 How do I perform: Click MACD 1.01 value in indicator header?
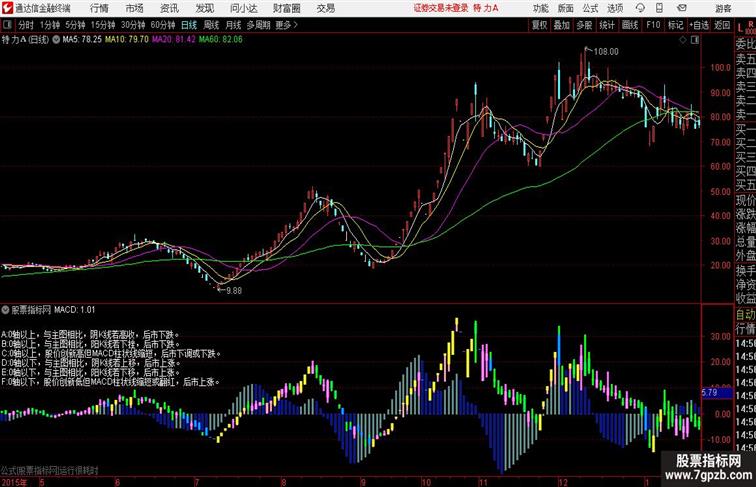[75, 310]
